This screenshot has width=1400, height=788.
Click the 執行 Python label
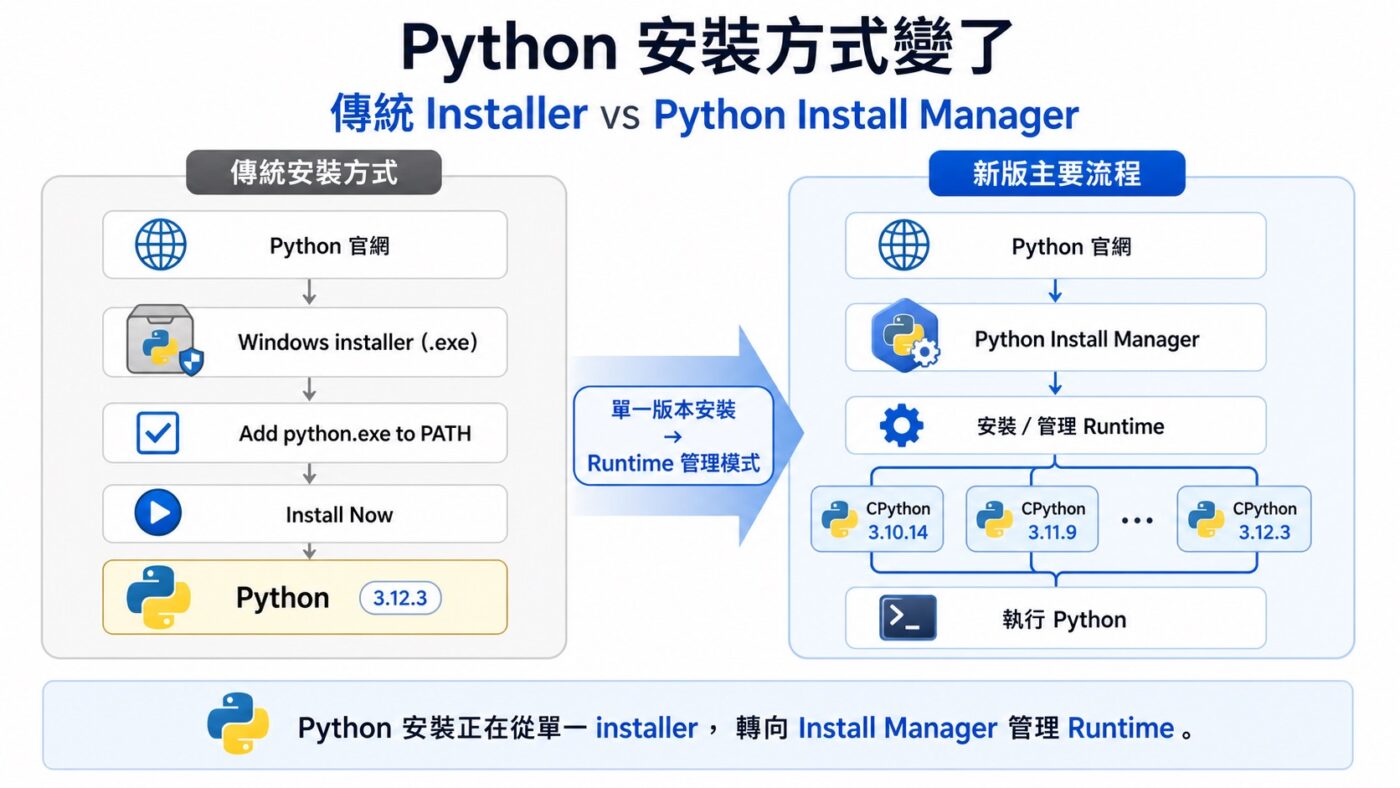coord(1064,620)
